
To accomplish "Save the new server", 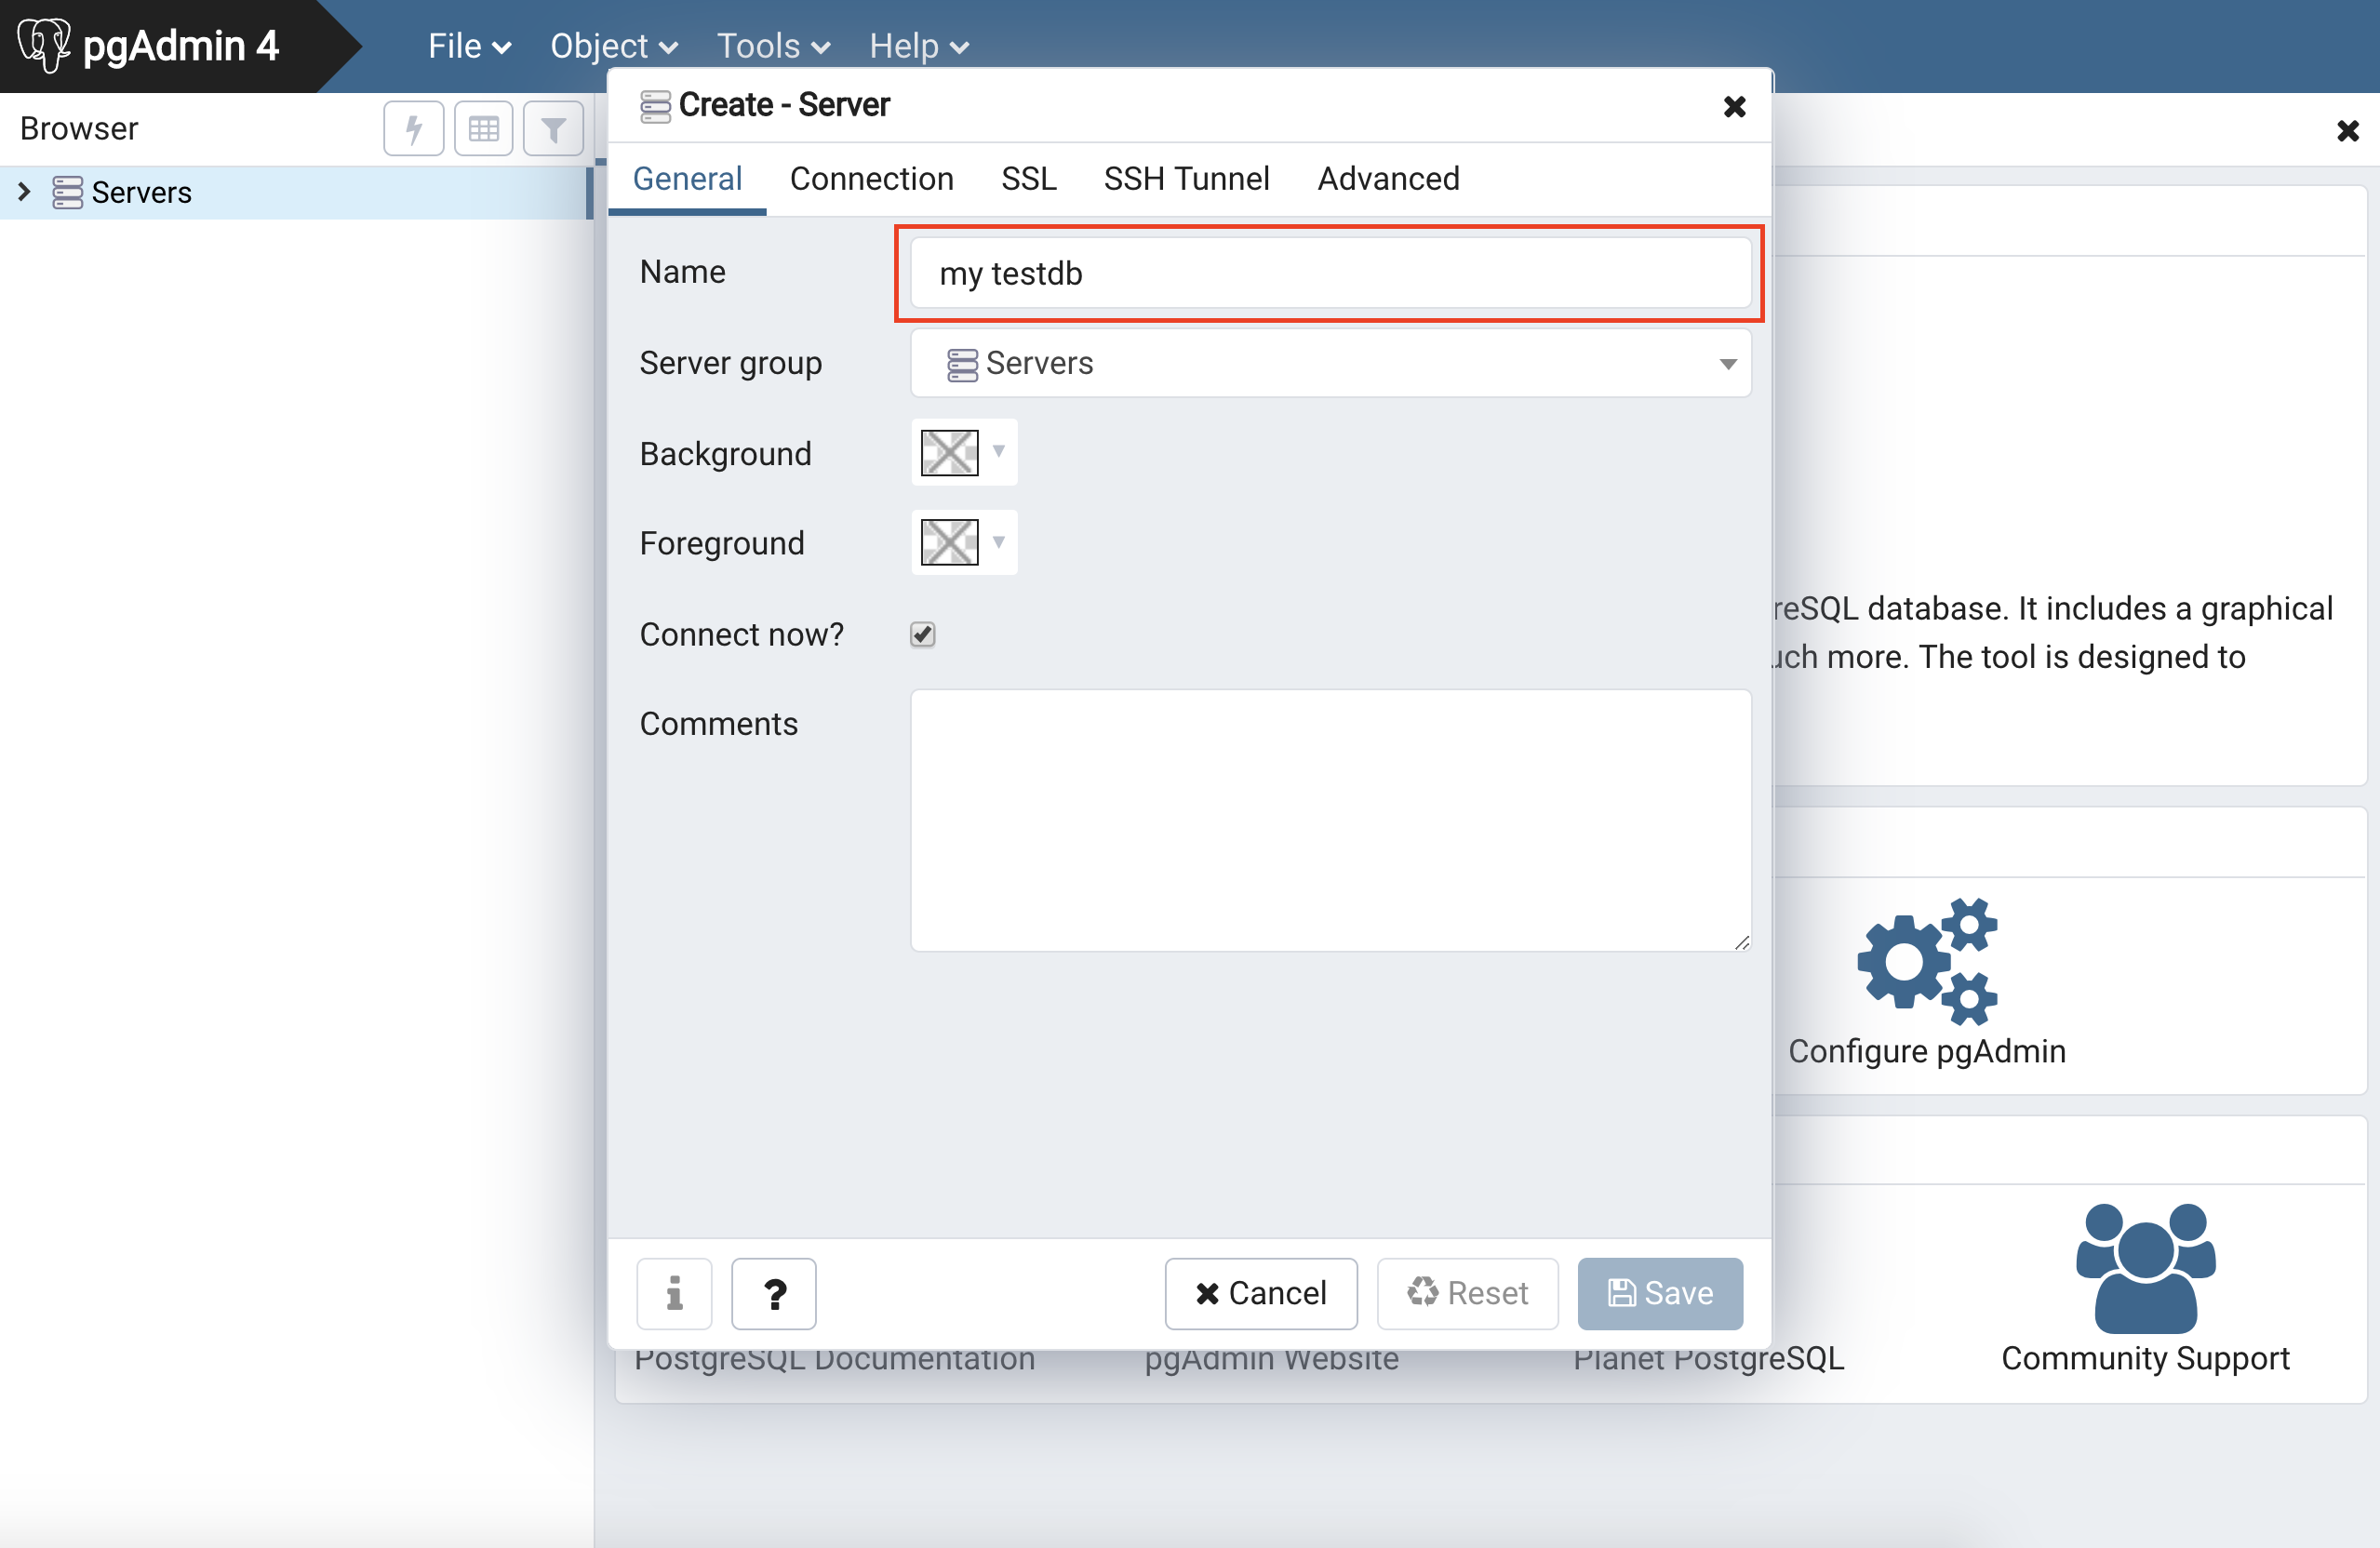I will (x=1659, y=1293).
